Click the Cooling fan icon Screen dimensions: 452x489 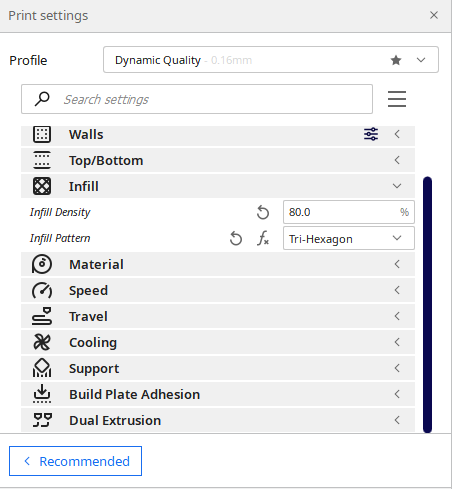42,342
